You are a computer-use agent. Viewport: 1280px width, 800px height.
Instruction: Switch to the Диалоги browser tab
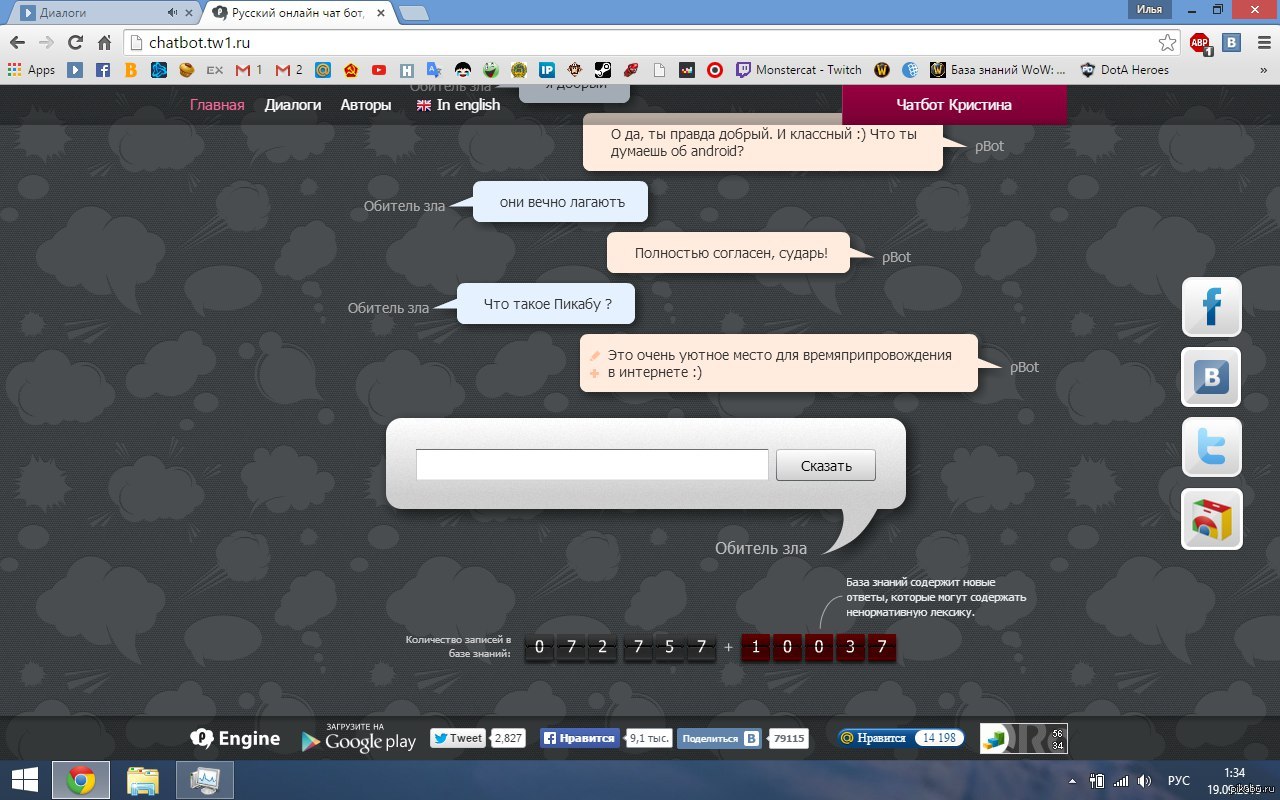(x=100, y=13)
